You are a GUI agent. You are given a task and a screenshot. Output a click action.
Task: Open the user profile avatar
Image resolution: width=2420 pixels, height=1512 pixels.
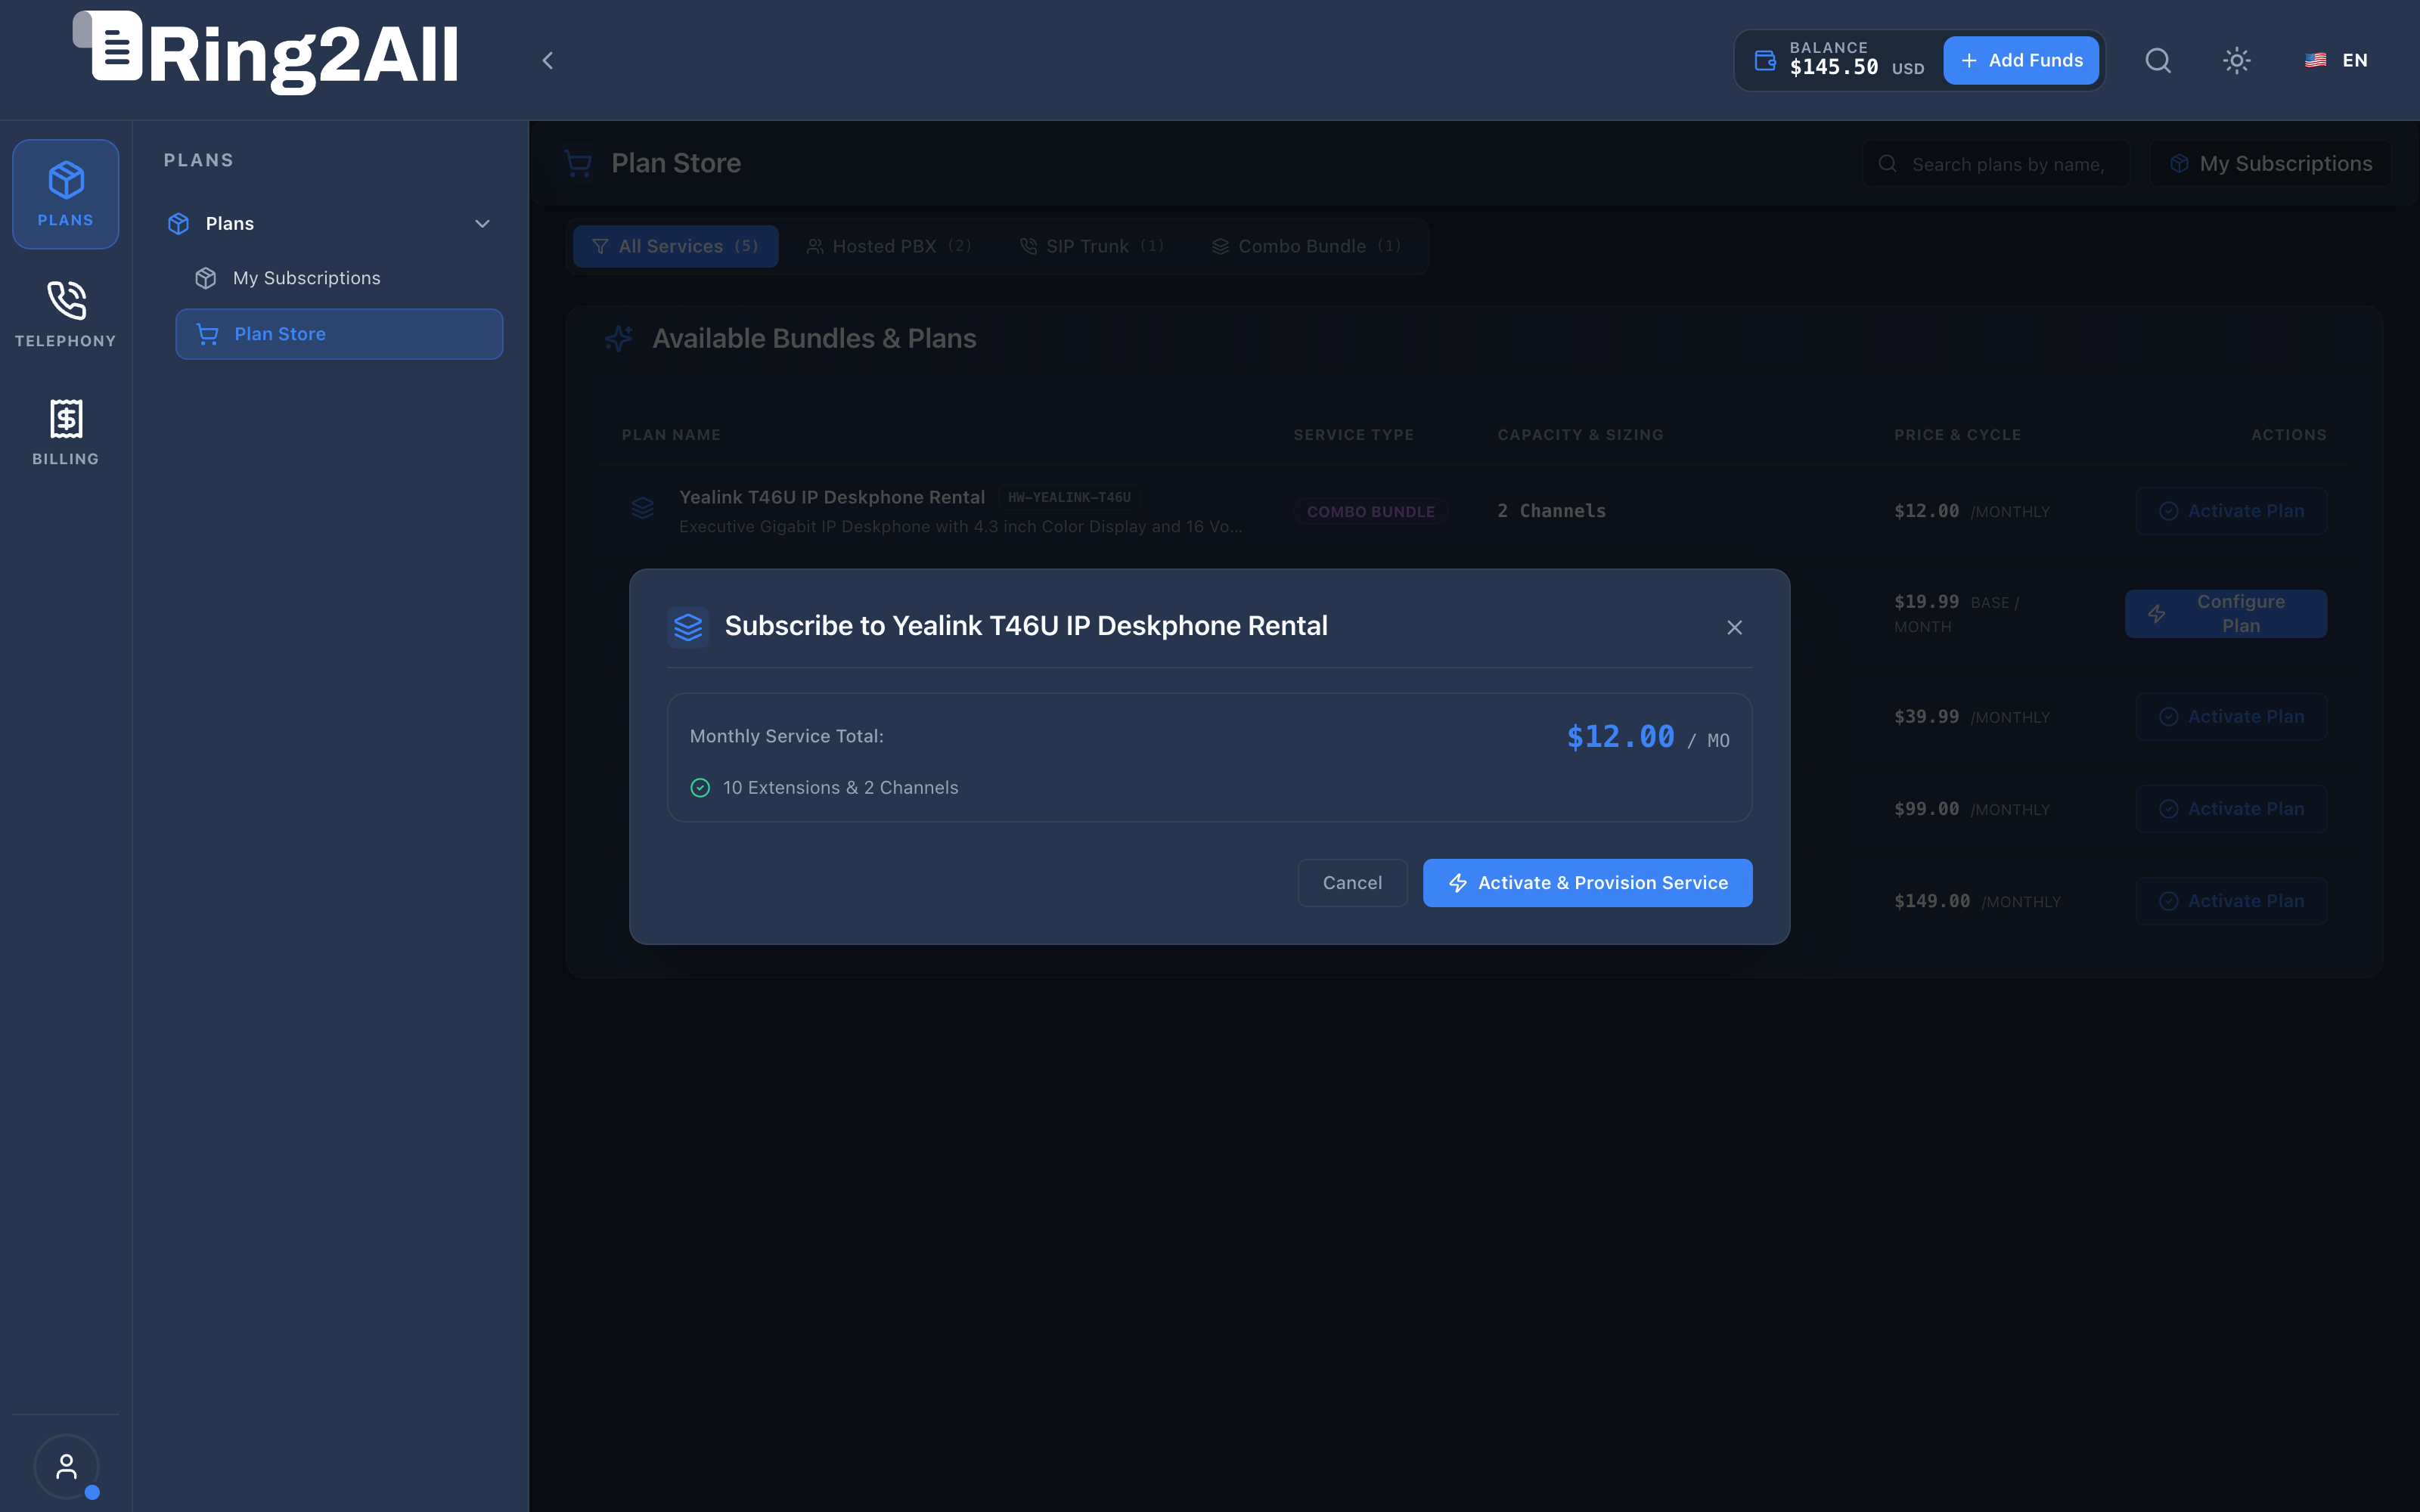(x=66, y=1467)
